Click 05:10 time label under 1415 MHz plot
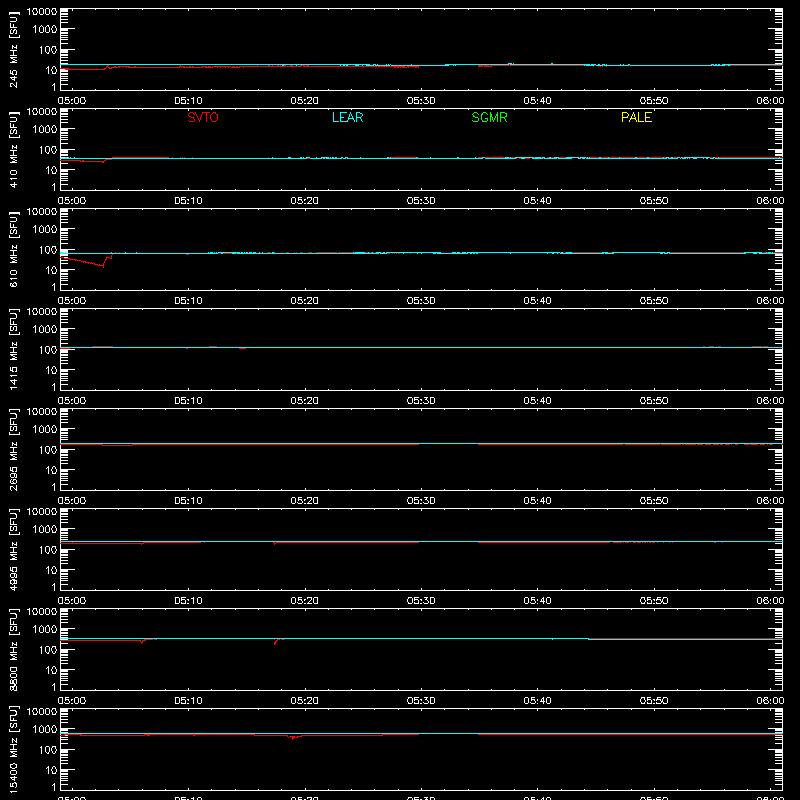800x800 pixels. tap(188, 401)
